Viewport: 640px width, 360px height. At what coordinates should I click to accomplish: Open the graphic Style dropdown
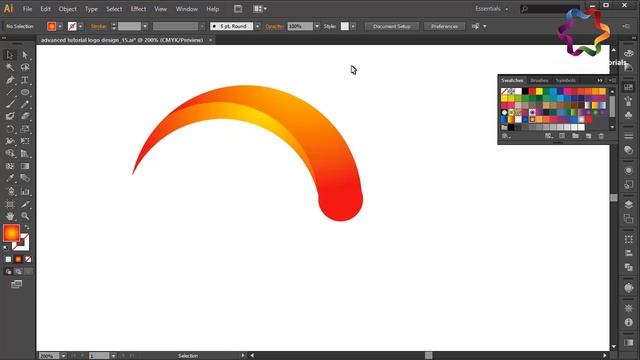353,27
